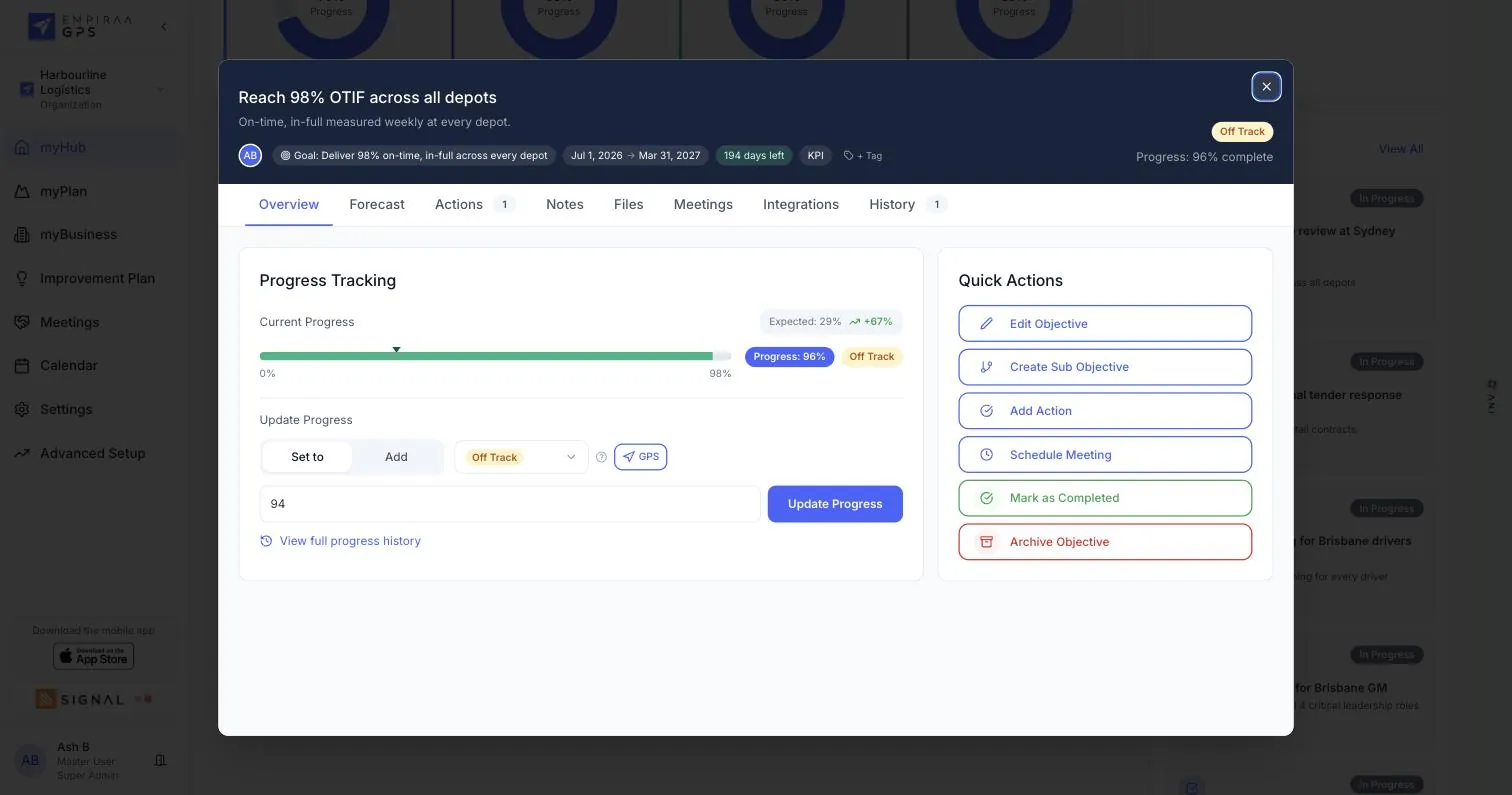Click the green current progress bar
The image size is (1512, 795).
pos(486,356)
